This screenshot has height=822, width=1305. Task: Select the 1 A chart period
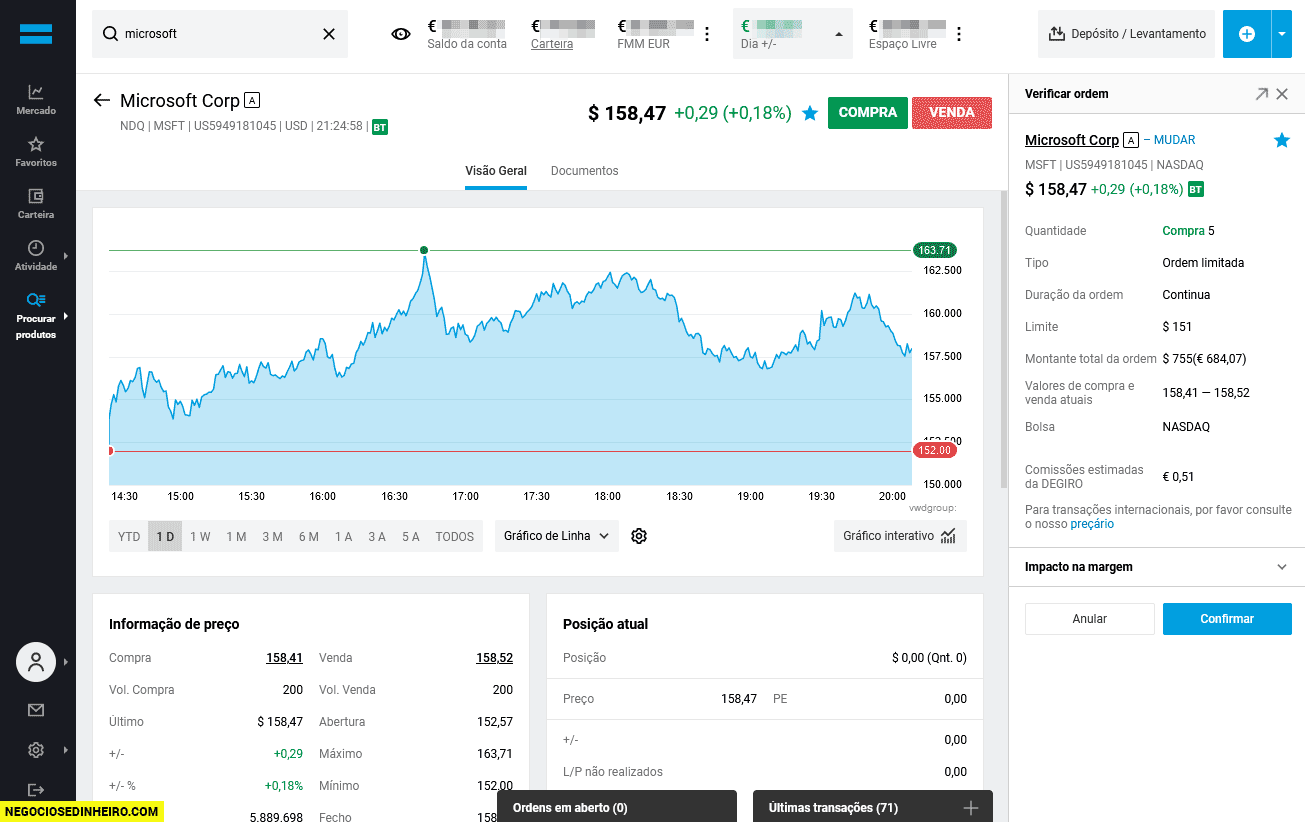(343, 536)
